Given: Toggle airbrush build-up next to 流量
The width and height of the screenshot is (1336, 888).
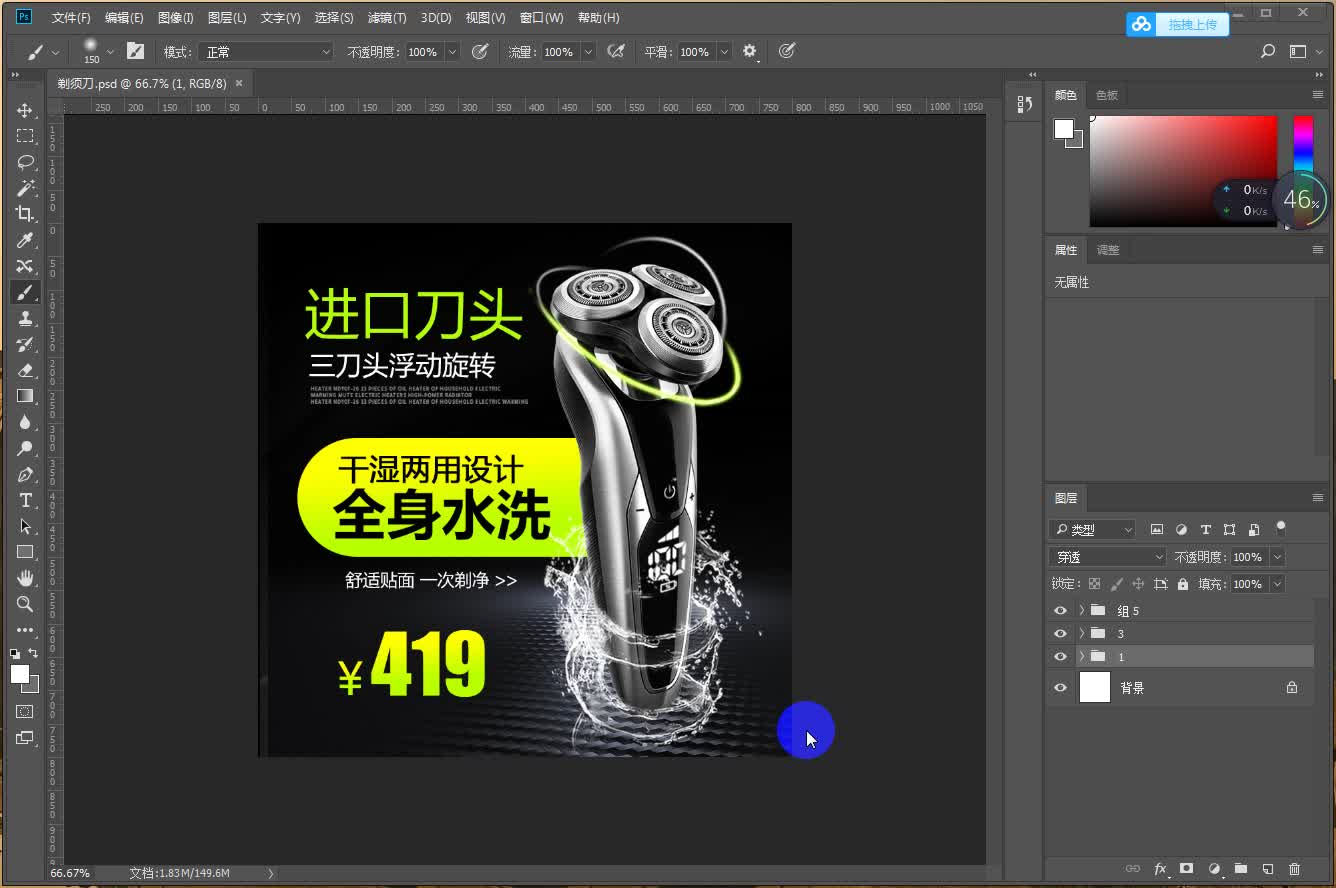Looking at the screenshot, I should point(616,51).
